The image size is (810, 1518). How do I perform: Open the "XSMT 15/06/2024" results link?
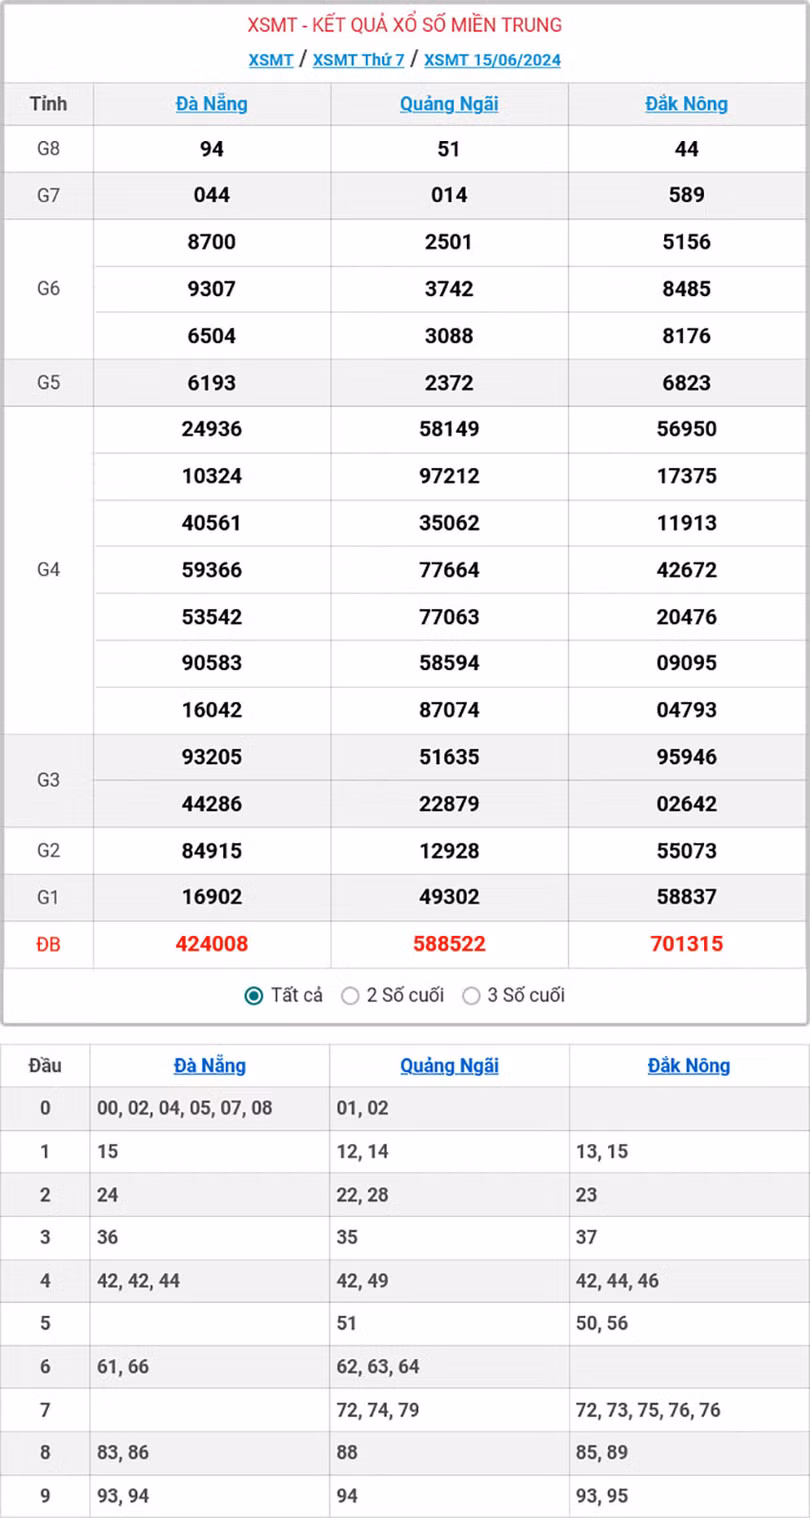click(491, 60)
